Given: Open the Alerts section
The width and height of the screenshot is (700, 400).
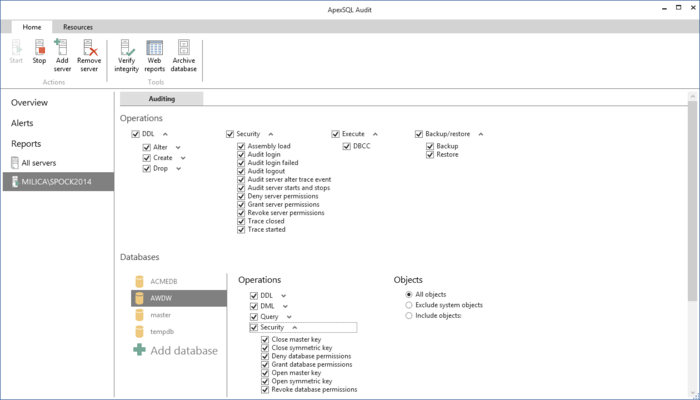Looking at the screenshot, I should pyautogui.click(x=22, y=123).
